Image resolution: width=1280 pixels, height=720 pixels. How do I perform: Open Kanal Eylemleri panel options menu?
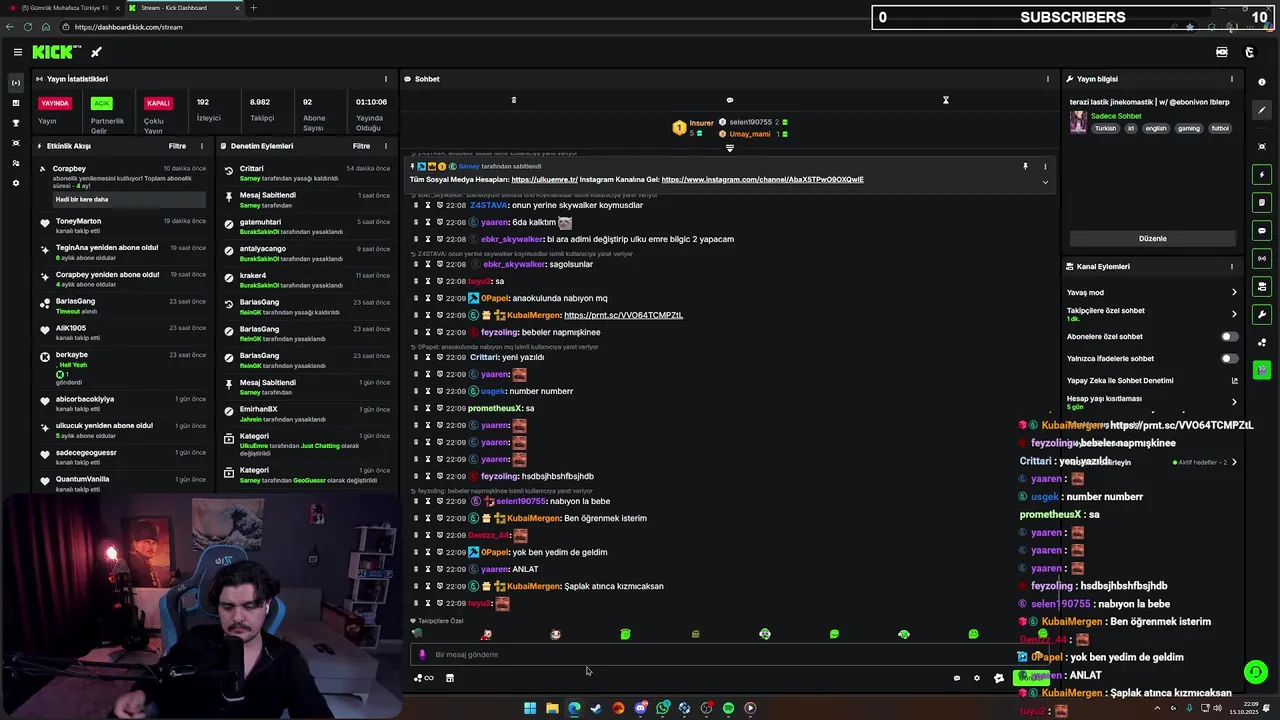click(1232, 267)
